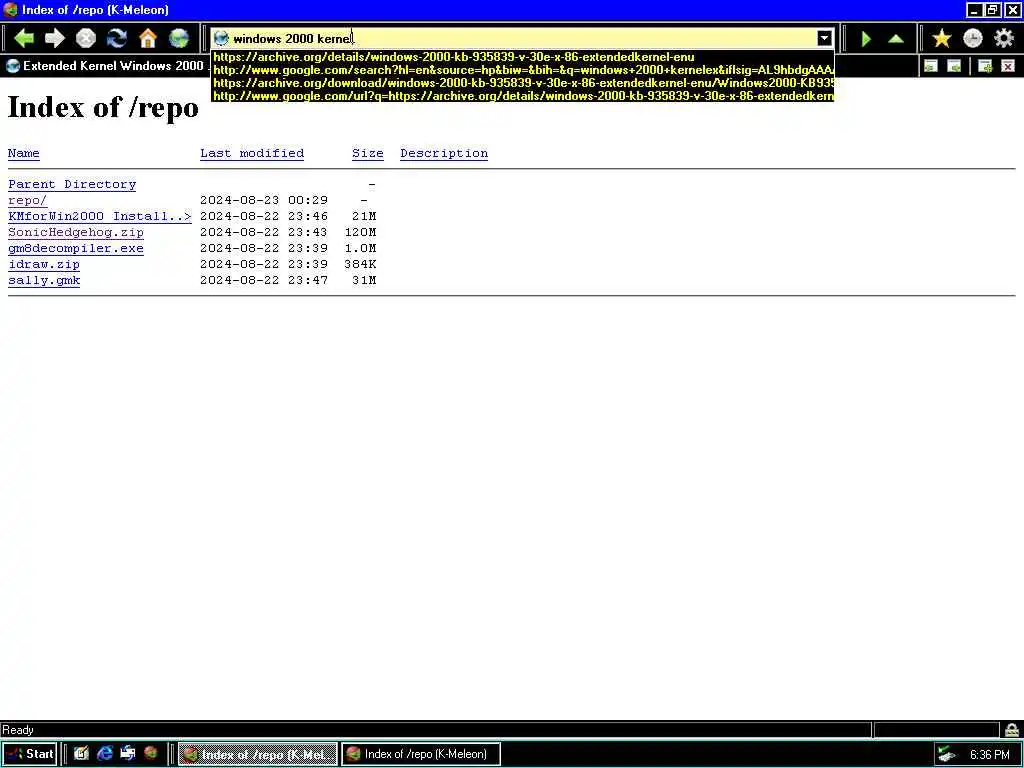Open the repo/ folder link
The height and width of the screenshot is (768, 1024).
point(27,200)
